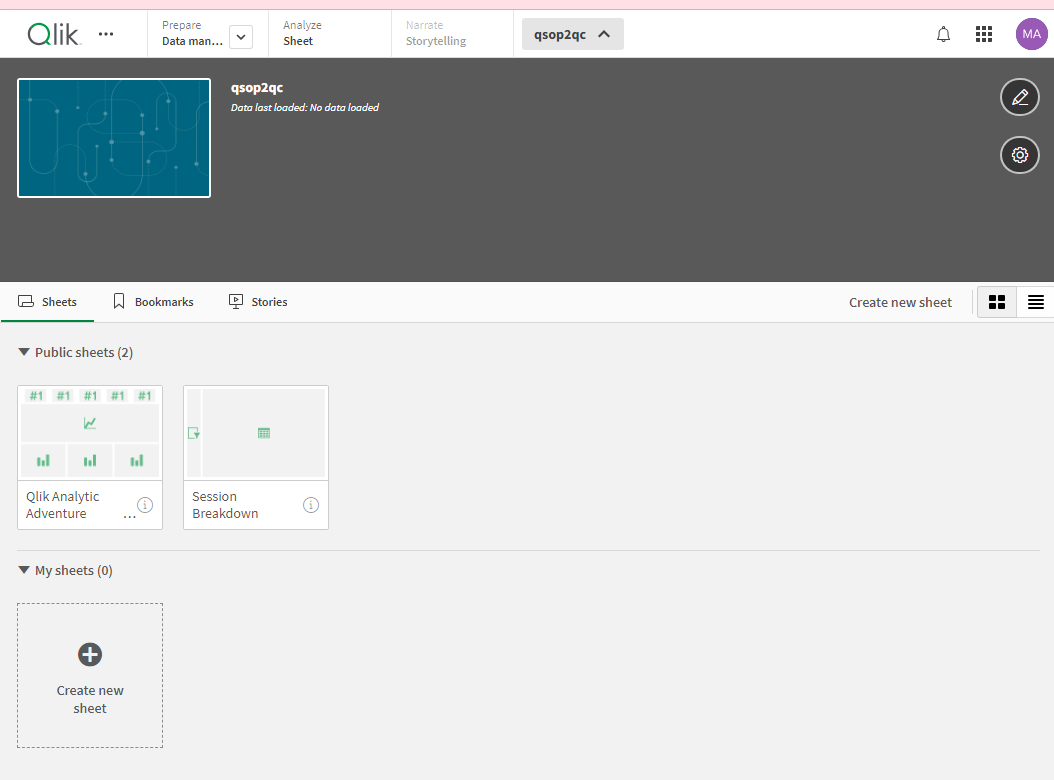Switch to the Sheets tab
1054x780 pixels.
(47, 302)
